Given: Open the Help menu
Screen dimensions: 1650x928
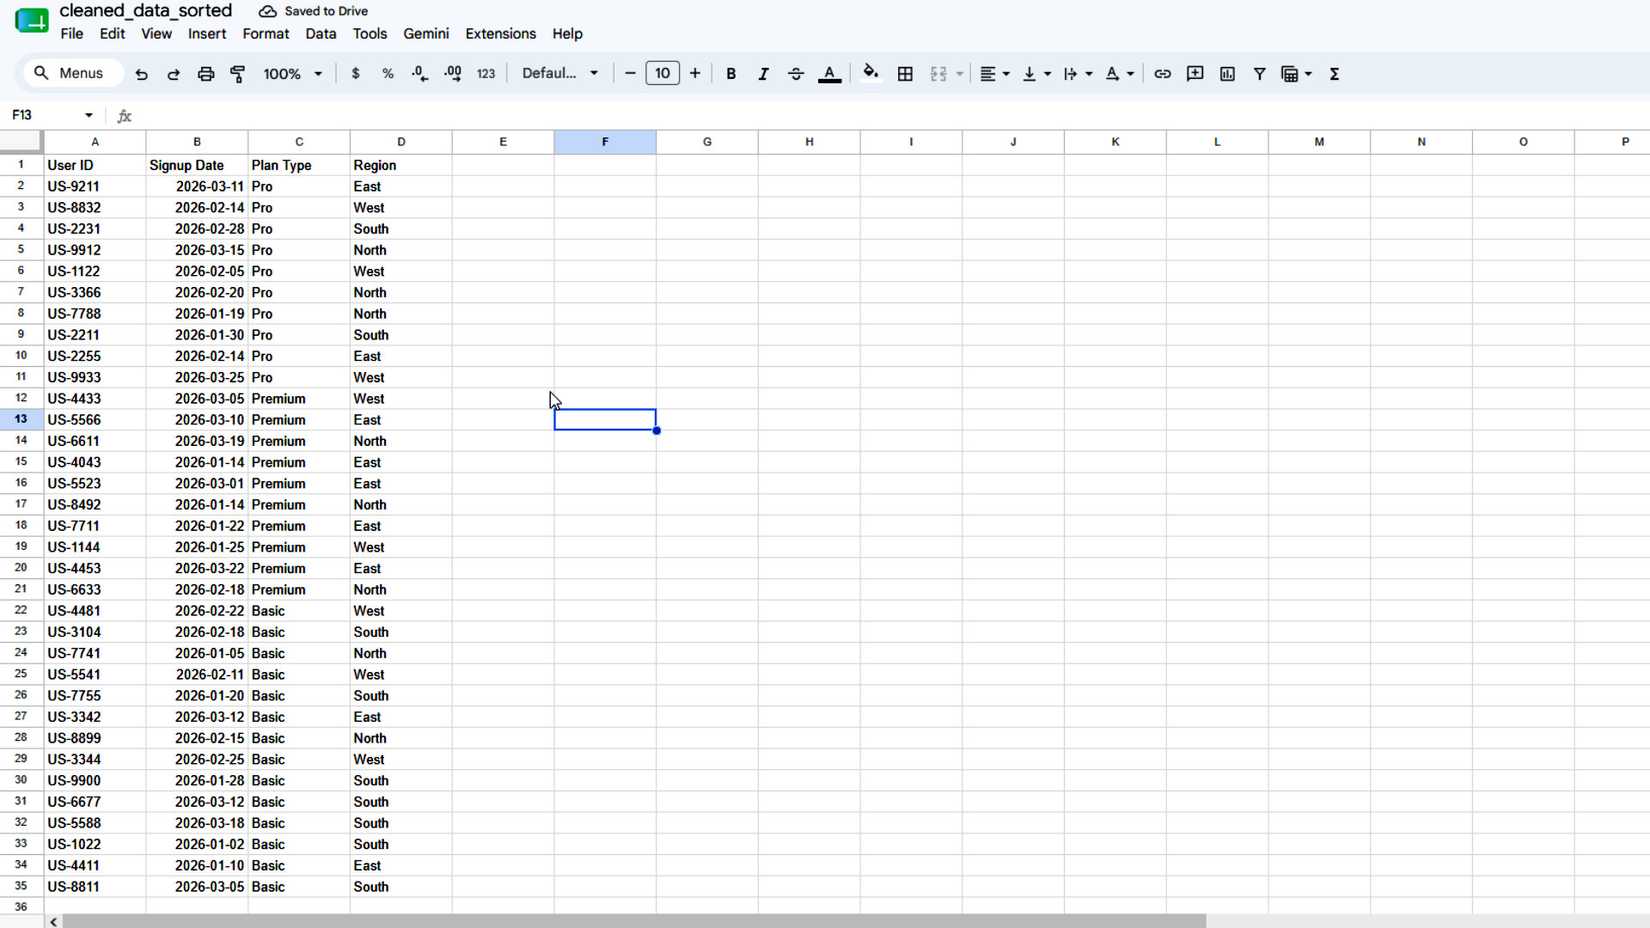Looking at the screenshot, I should (x=567, y=34).
